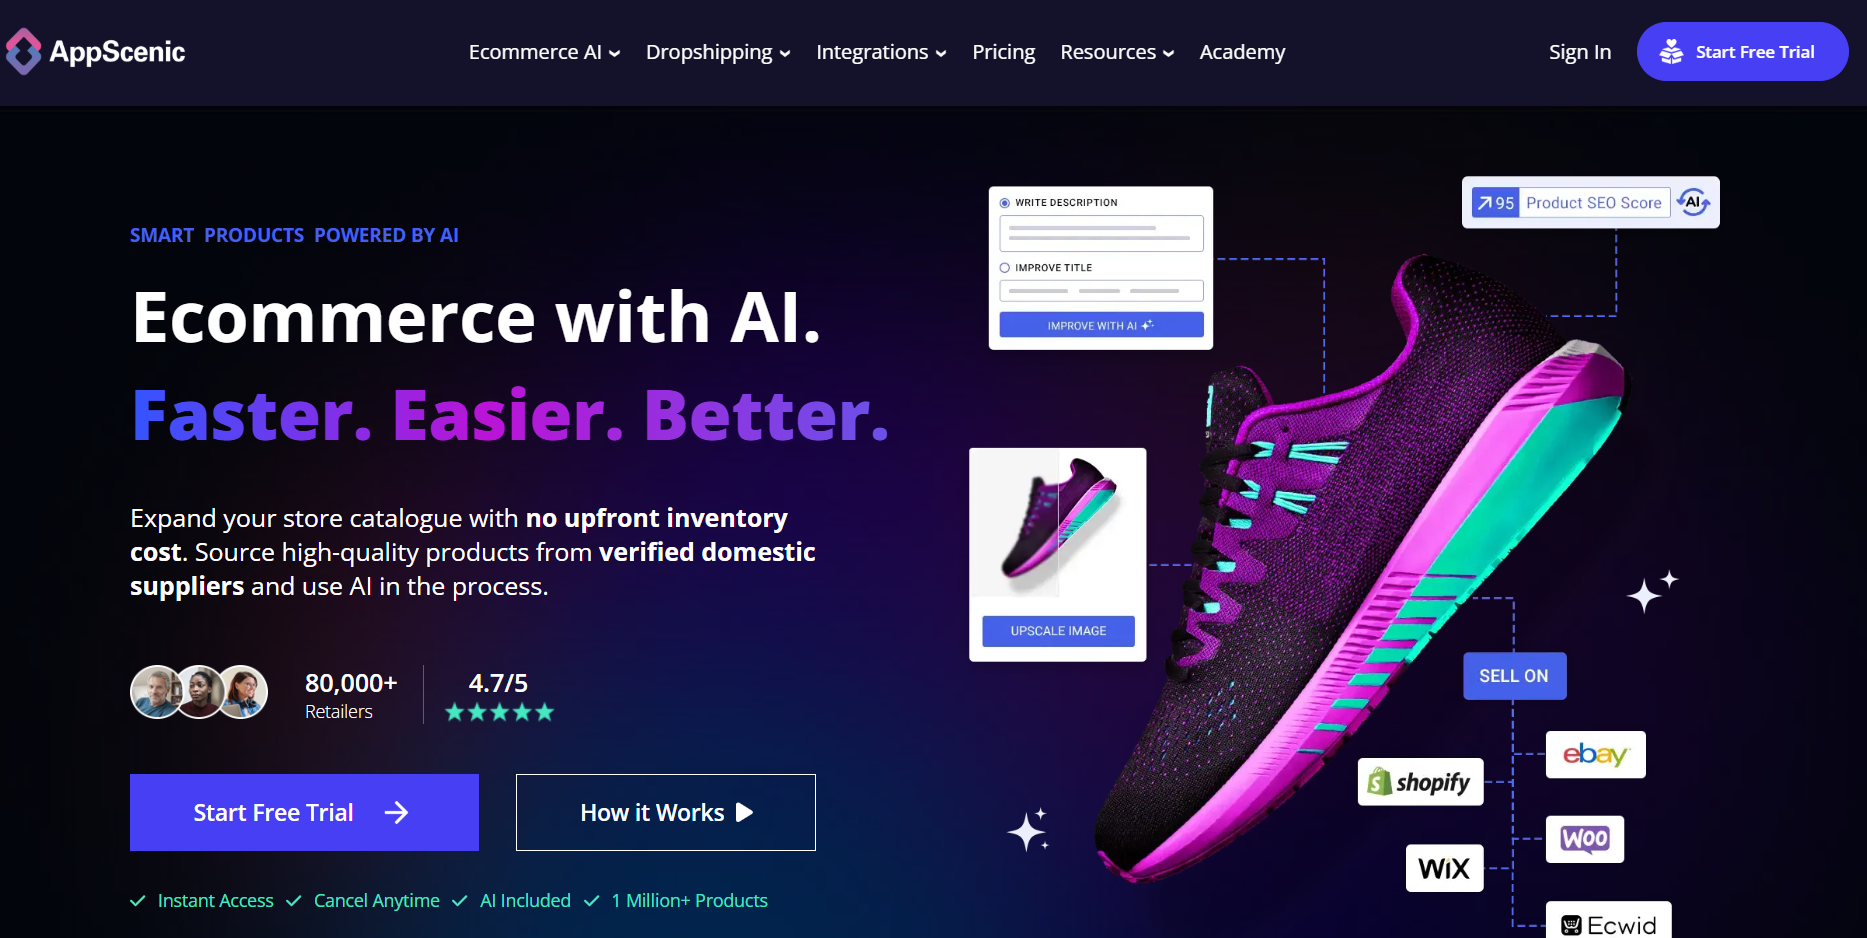This screenshot has height=938, width=1867.
Task: Click the AppScenic logo
Action: [95, 51]
